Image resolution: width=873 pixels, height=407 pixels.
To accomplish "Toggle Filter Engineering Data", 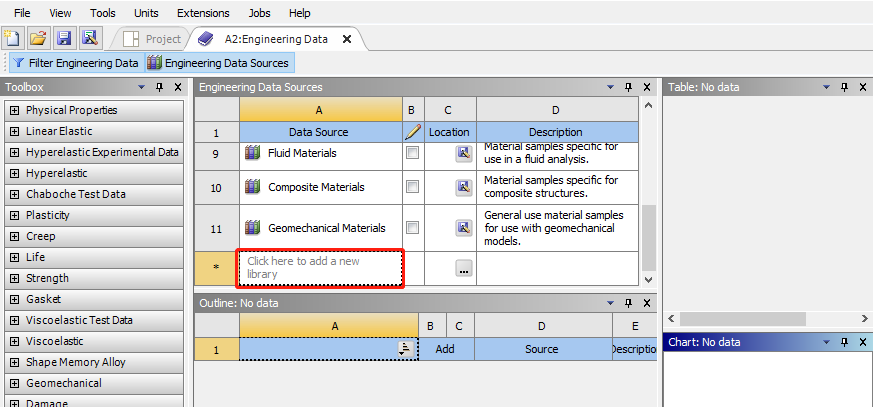I will tap(75, 63).
